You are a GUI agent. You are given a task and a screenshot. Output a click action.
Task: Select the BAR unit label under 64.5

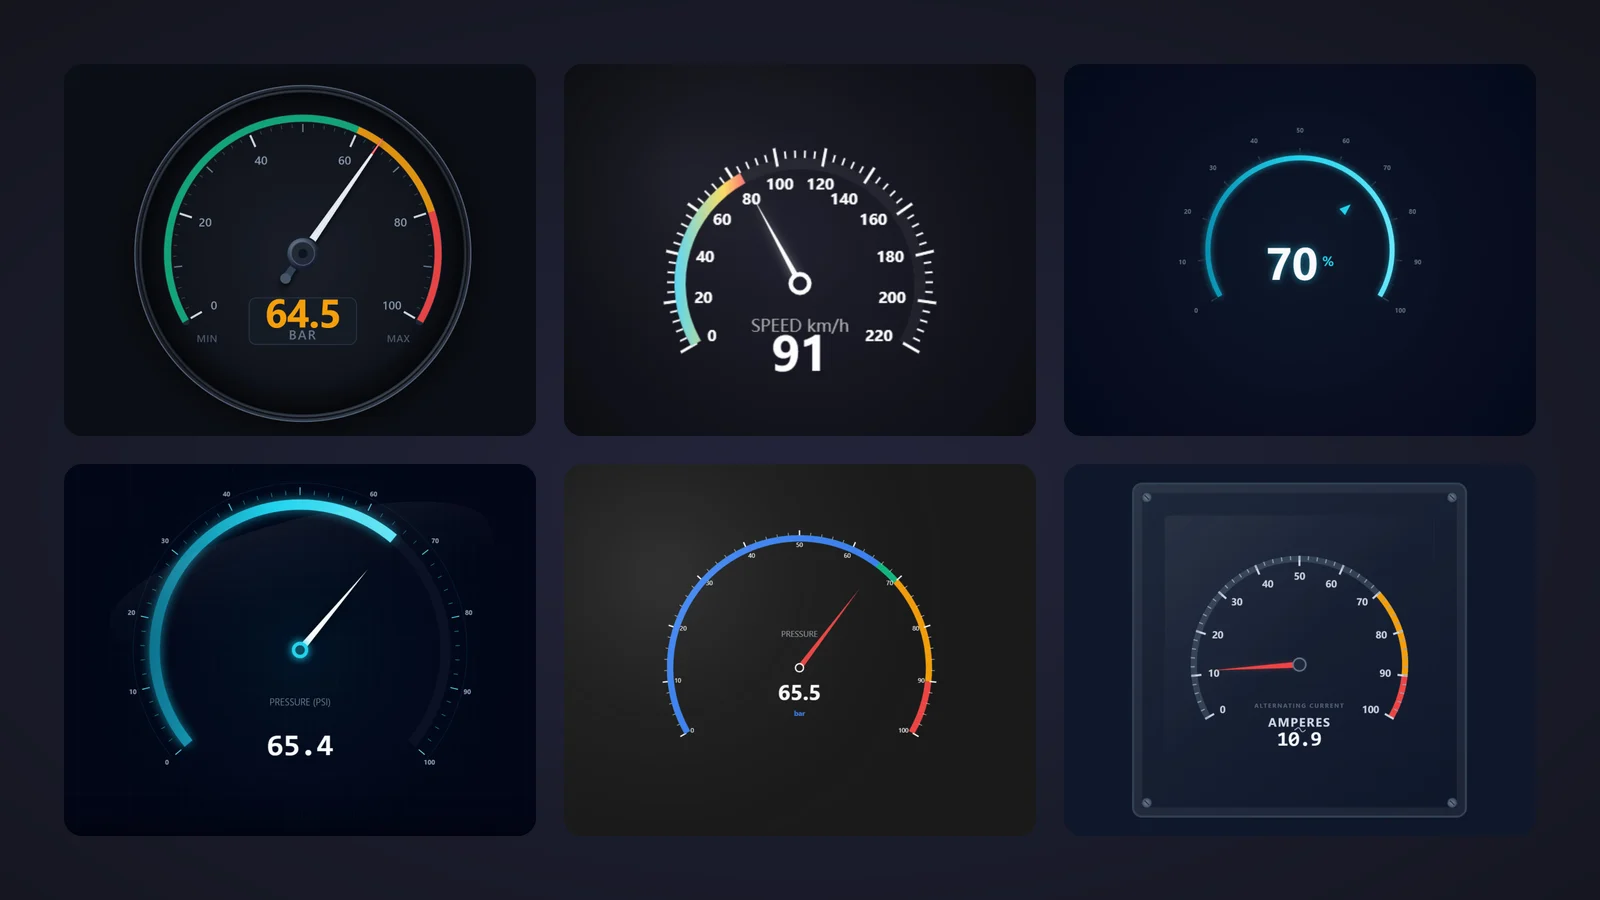tap(303, 336)
